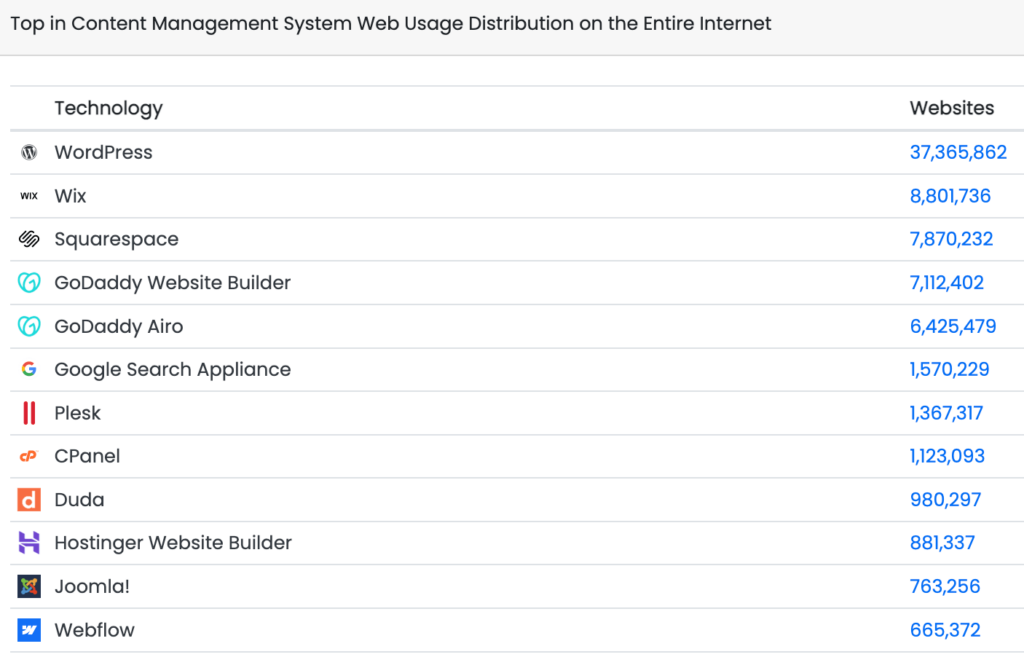This screenshot has height=657, width=1024.
Task: Click the Technology column header
Action: click(x=108, y=108)
